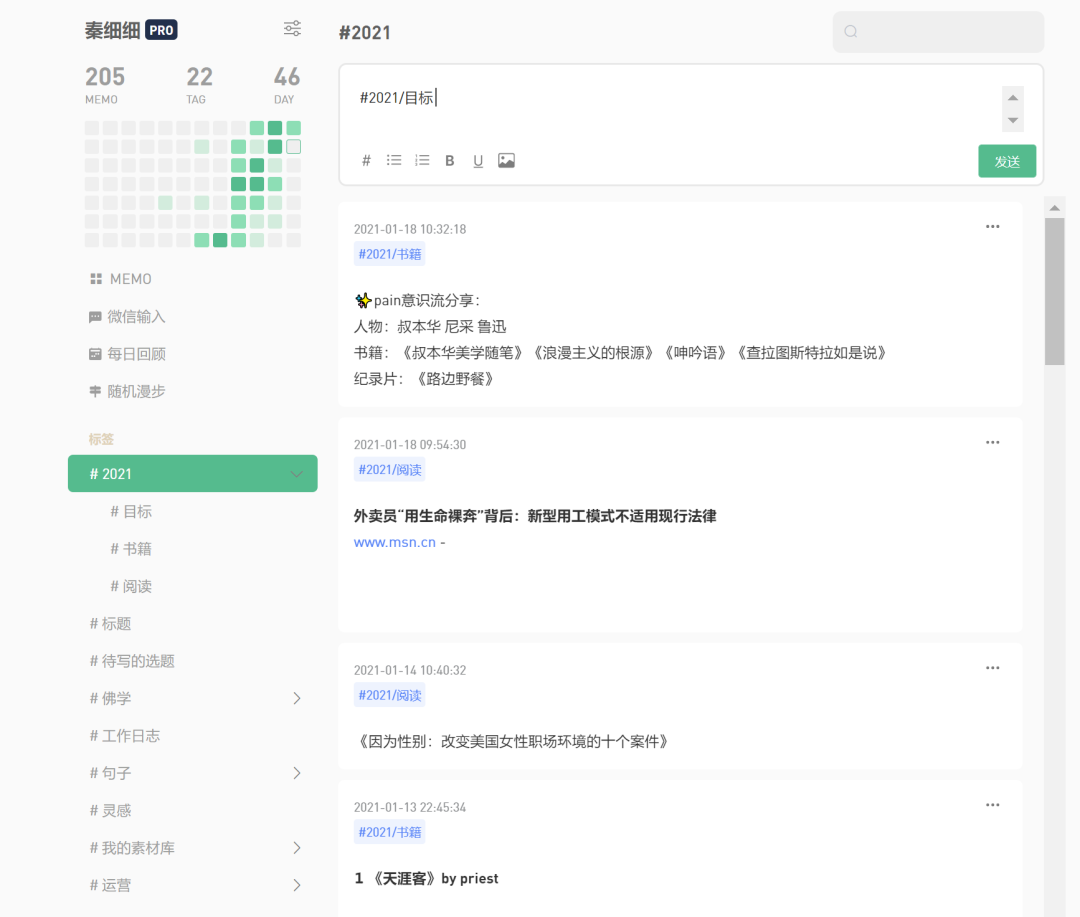Select the # 标题 tag
The height and width of the screenshot is (917, 1080).
pyautogui.click(x=110, y=624)
